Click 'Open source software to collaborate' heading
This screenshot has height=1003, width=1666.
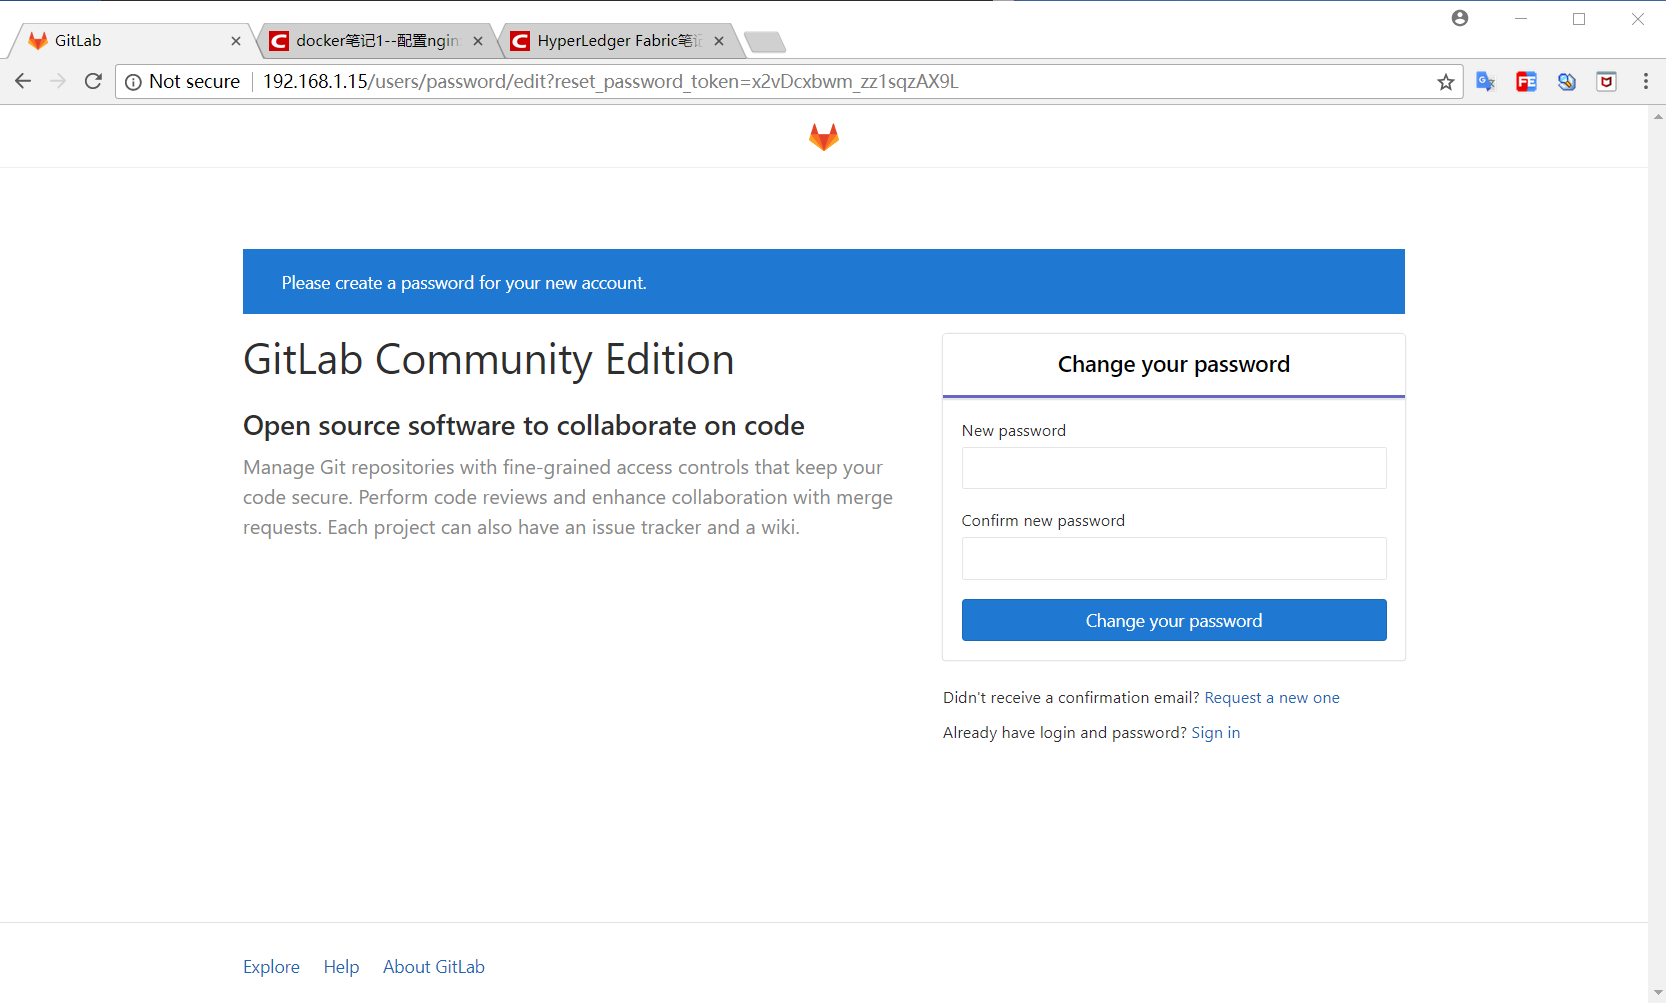tap(524, 426)
